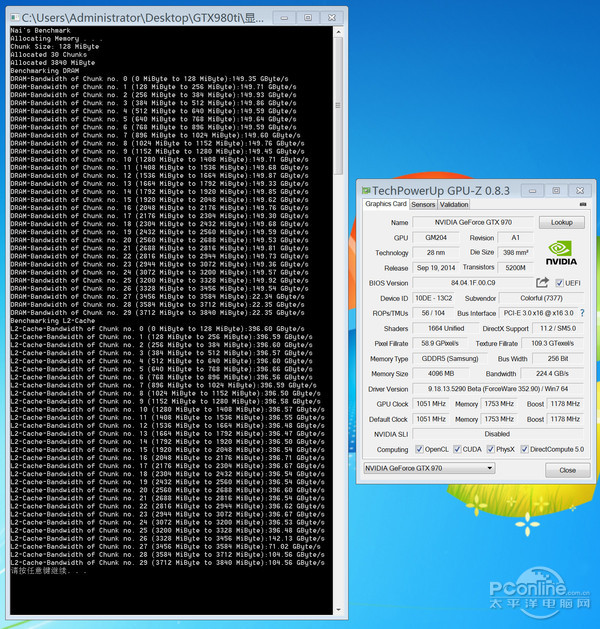600x629 pixels.
Task: Click the Device ID field 10DE - 13C2
Action: coord(434,298)
